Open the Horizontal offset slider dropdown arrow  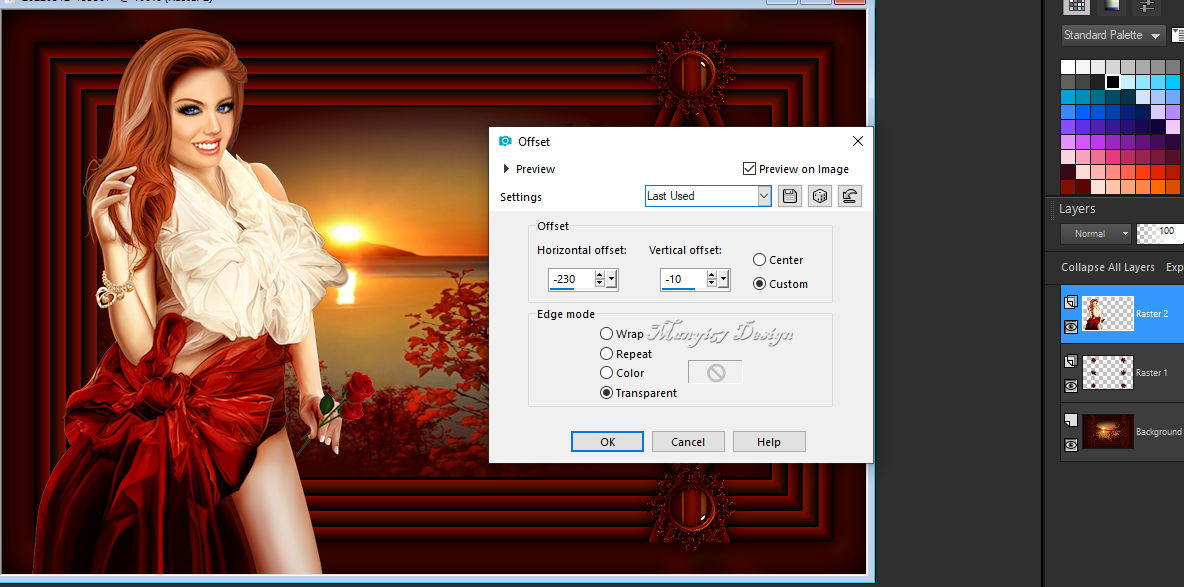click(612, 280)
